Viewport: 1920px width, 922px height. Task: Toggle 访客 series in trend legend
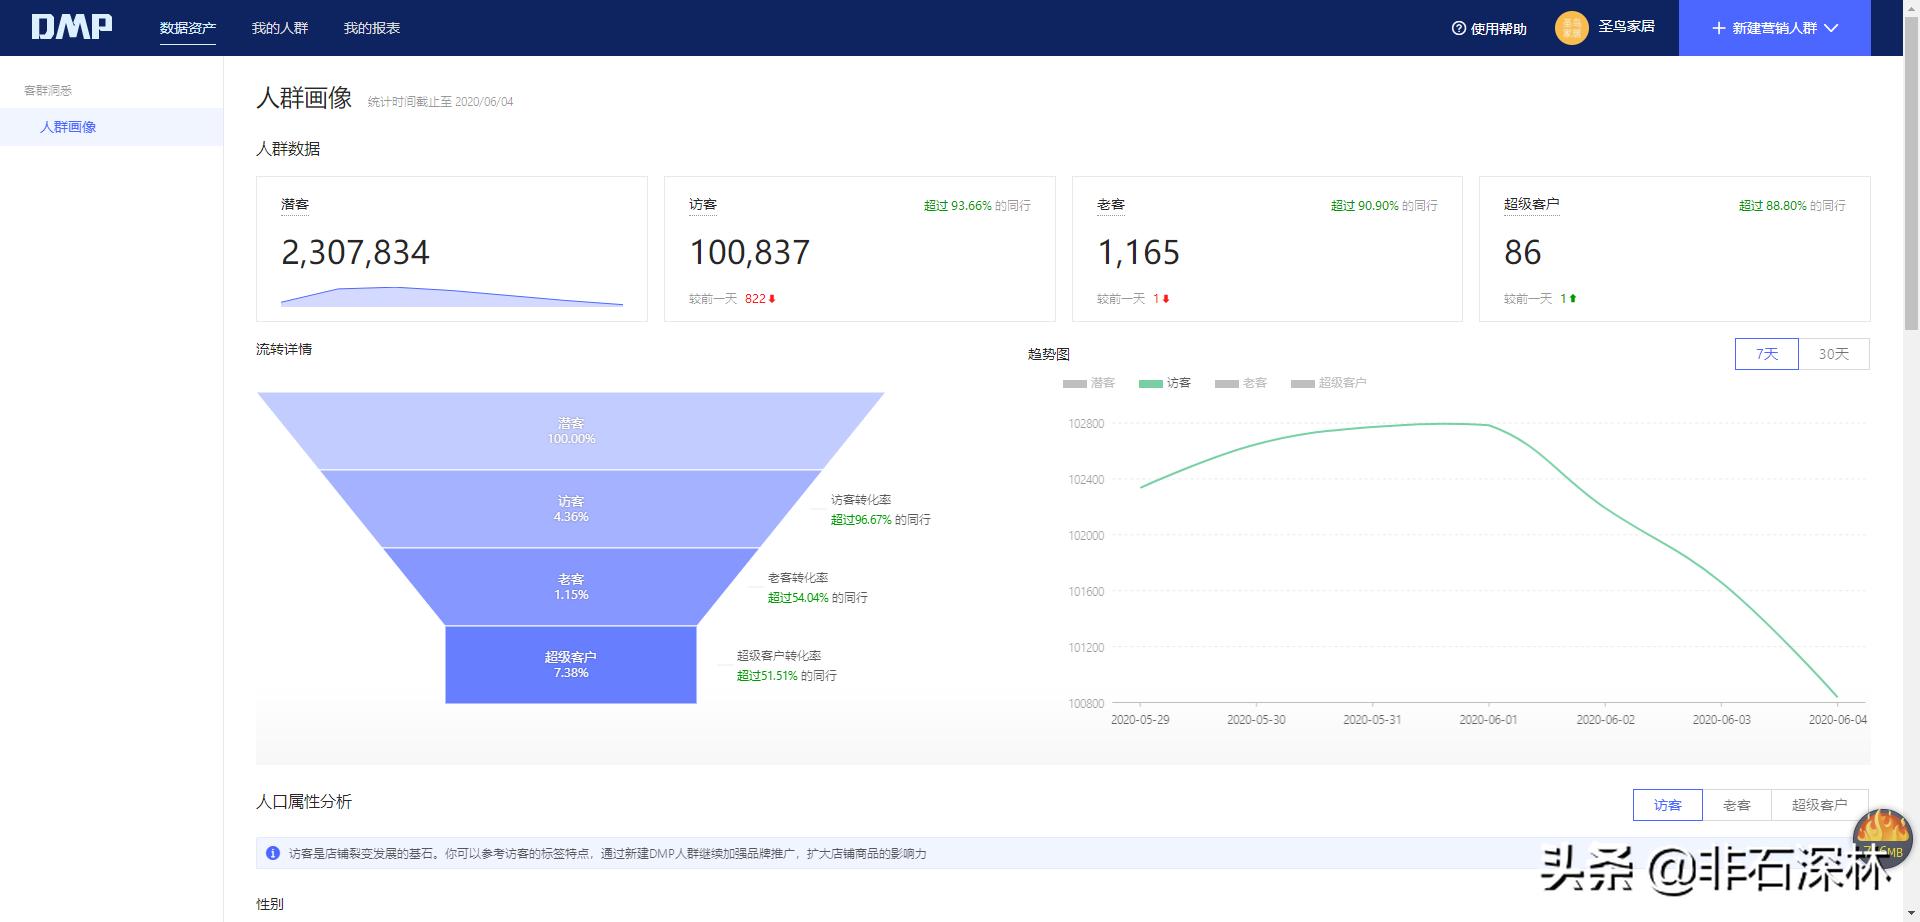tap(1164, 383)
